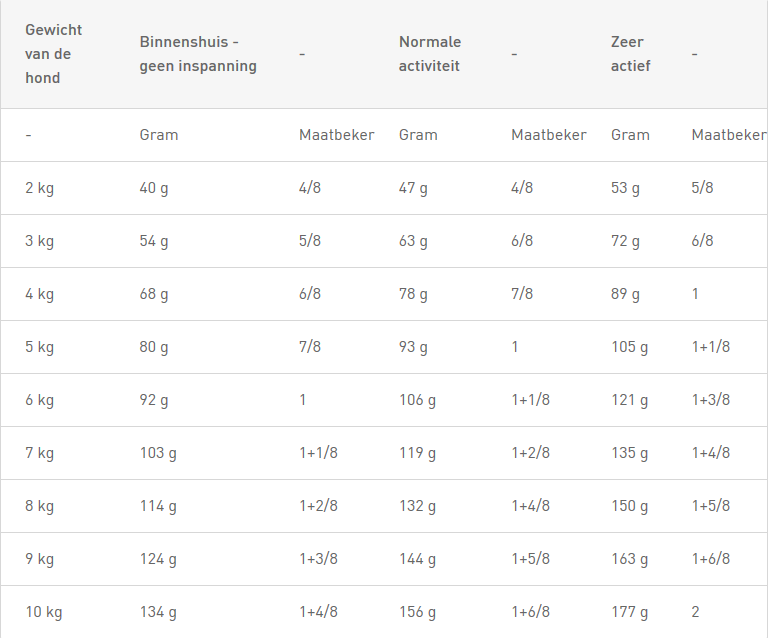768x638 pixels.
Task: Select the 'Binnenshuis - geen inspanning' header
Action: (x=198, y=54)
